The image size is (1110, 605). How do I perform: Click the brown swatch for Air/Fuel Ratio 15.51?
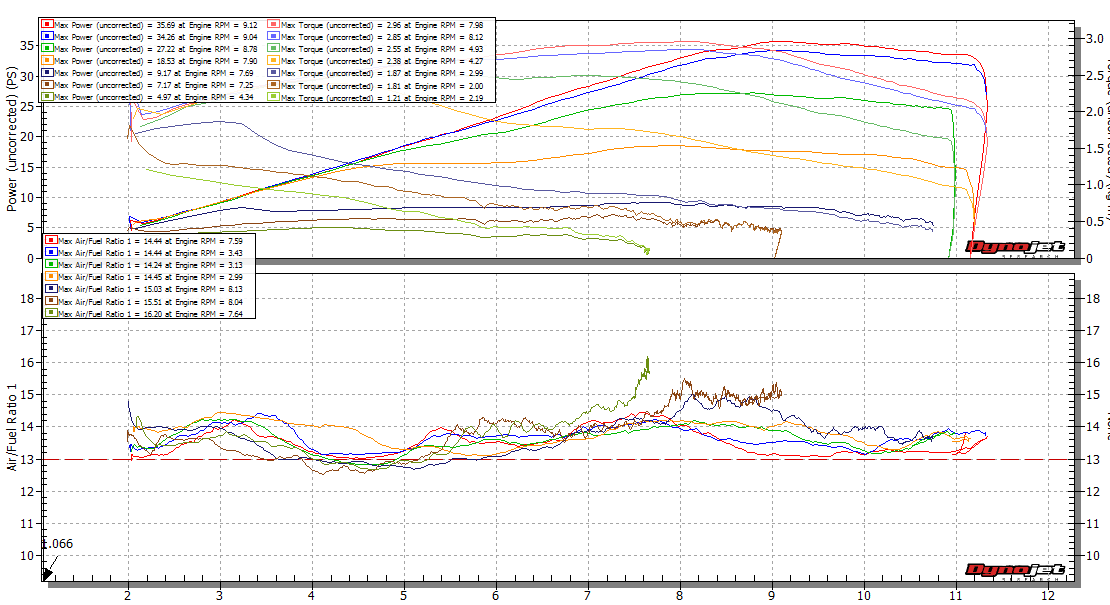[x=51, y=301]
